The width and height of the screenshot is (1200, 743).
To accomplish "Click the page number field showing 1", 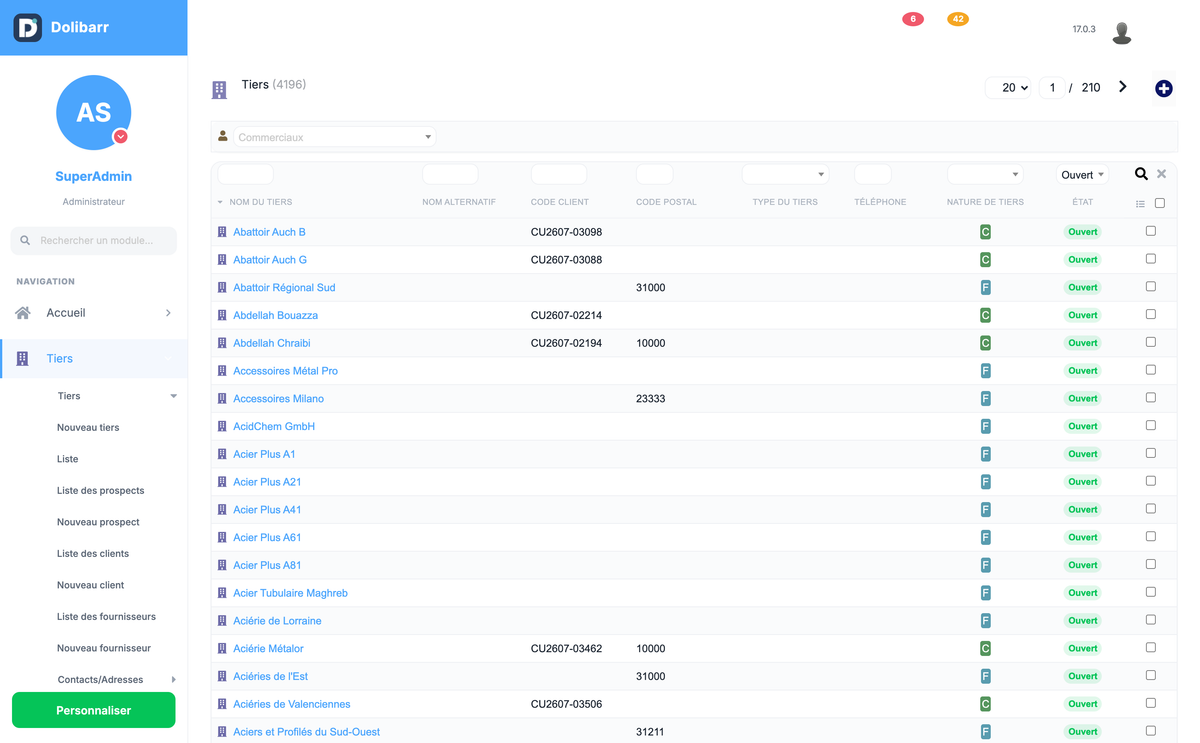I will 1052,88.
